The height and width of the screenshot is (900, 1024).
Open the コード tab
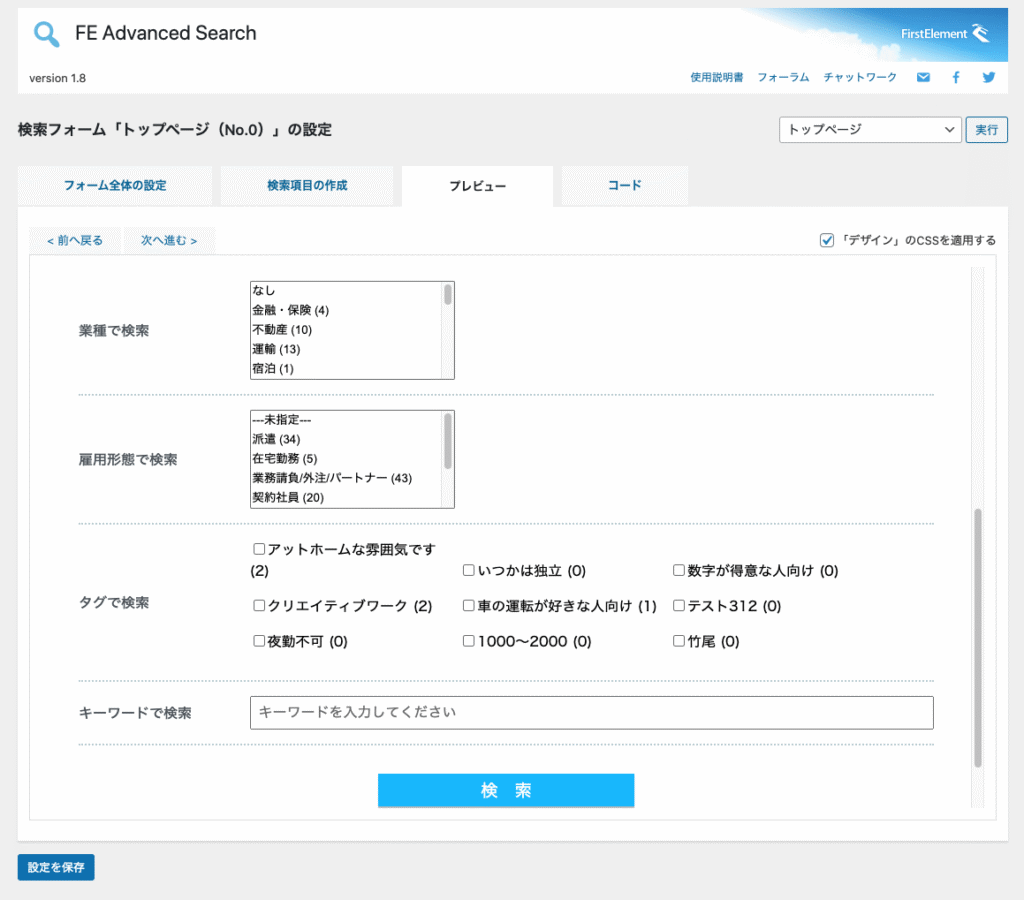[624, 185]
